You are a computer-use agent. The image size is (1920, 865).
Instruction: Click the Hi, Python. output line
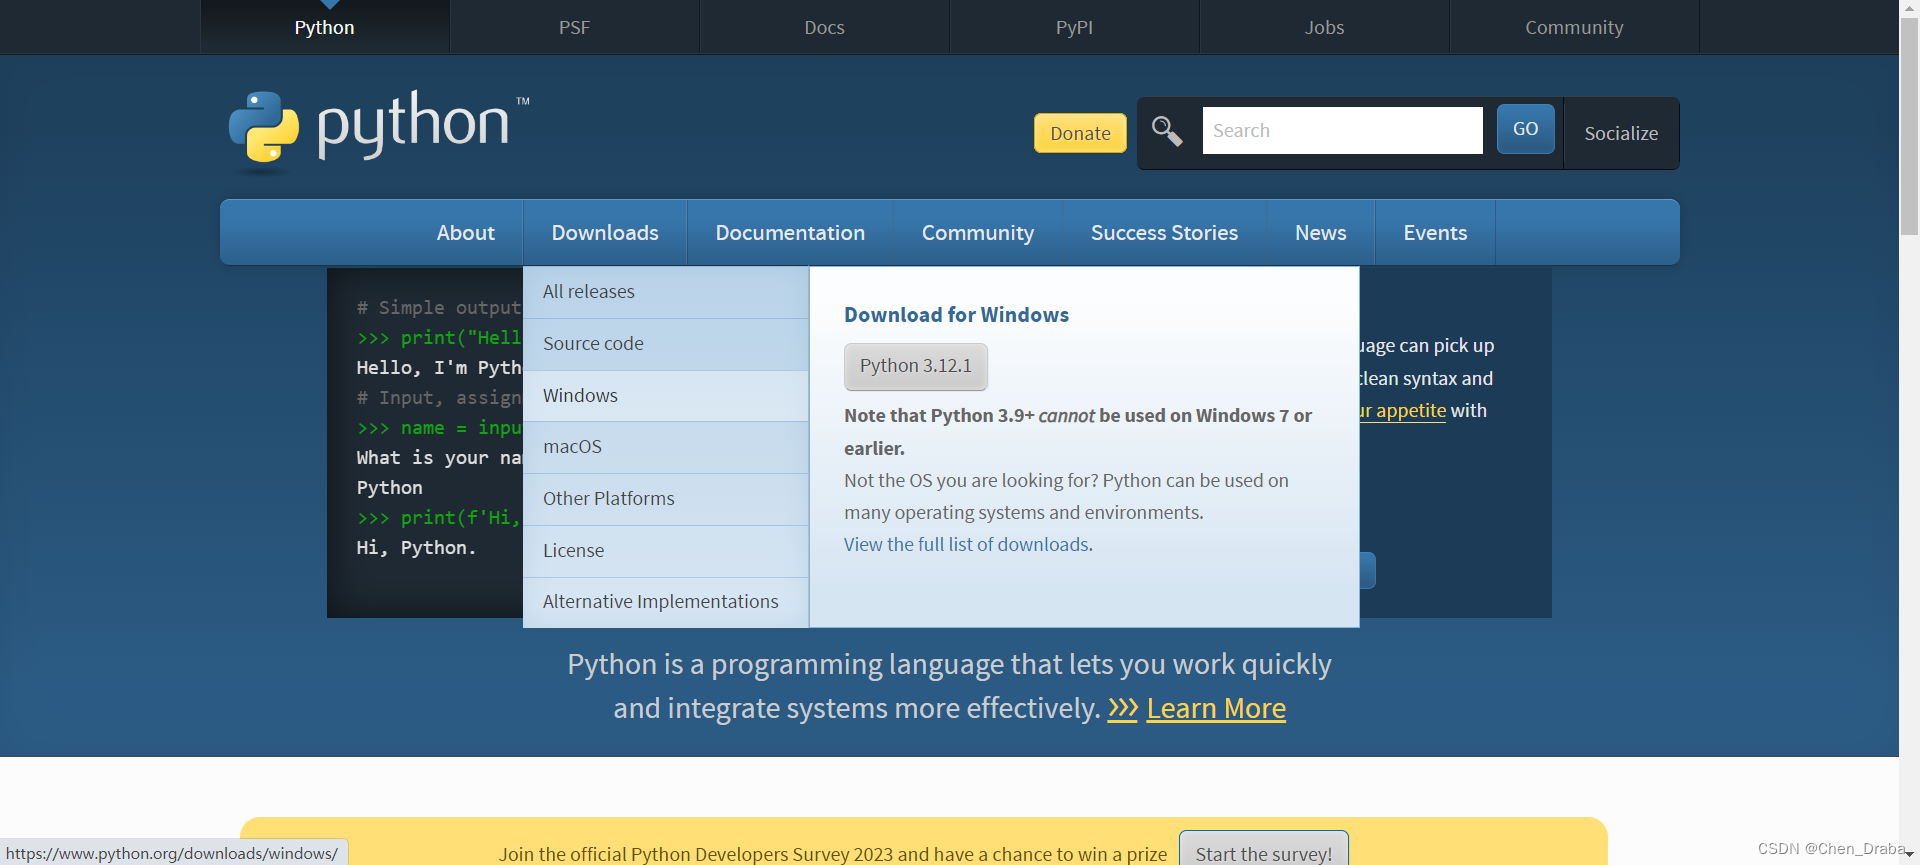[x=416, y=548]
